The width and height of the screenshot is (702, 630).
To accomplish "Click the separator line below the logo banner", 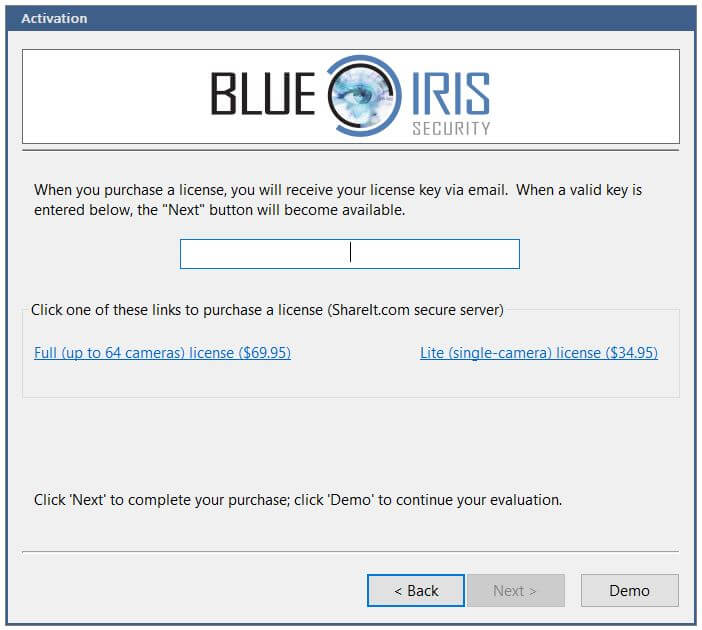I will click(350, 150).
